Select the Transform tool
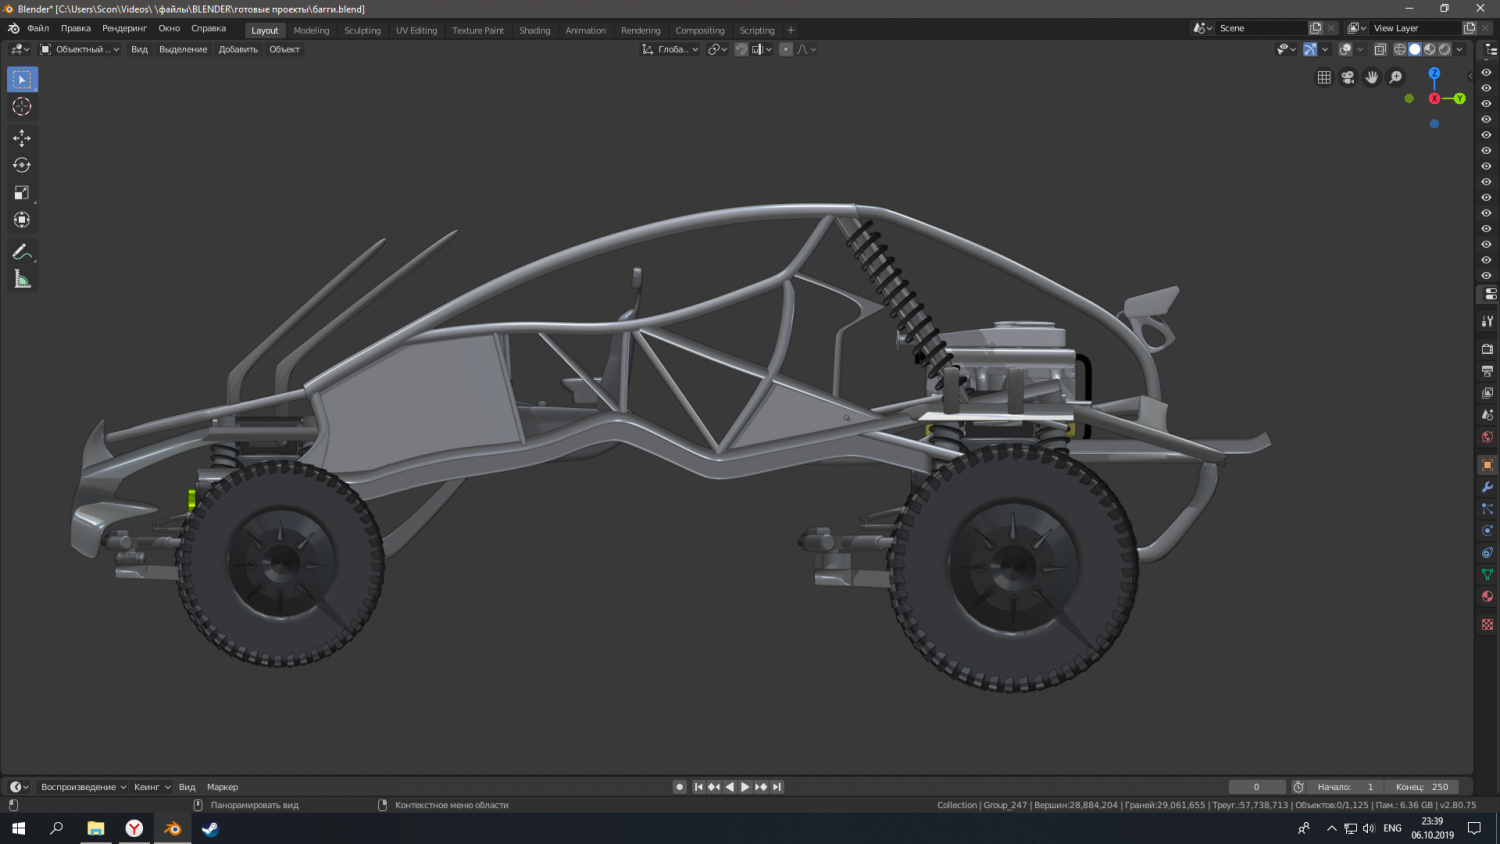1500x844 pixels. click(x=22, y=220)
